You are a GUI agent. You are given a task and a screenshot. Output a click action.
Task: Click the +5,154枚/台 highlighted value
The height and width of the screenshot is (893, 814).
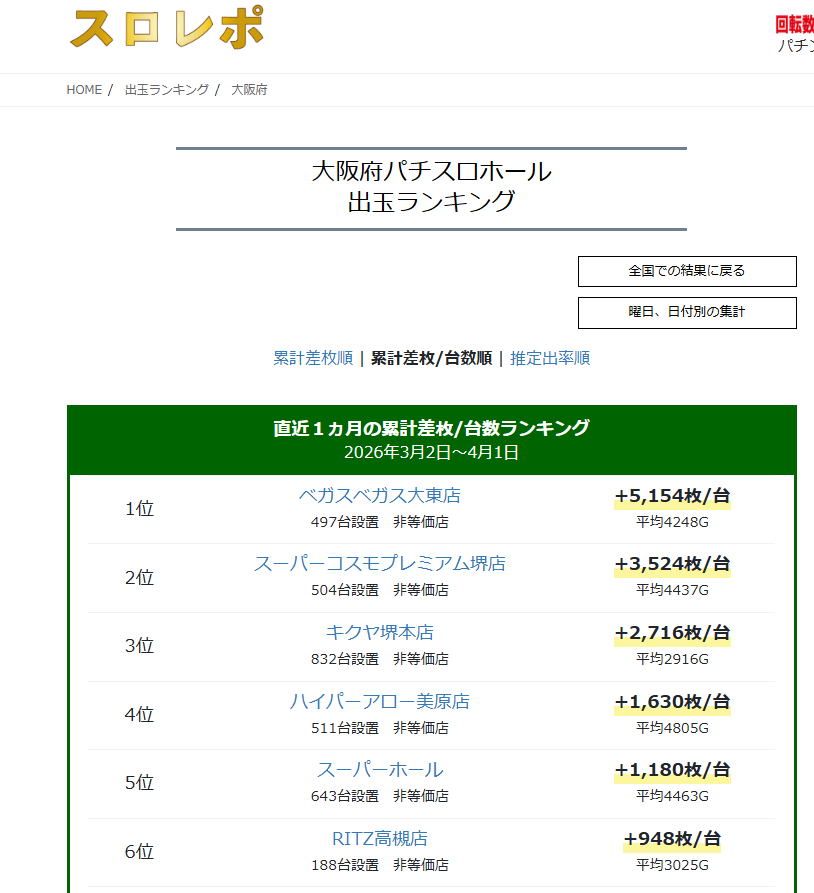[x=672, y=496]
